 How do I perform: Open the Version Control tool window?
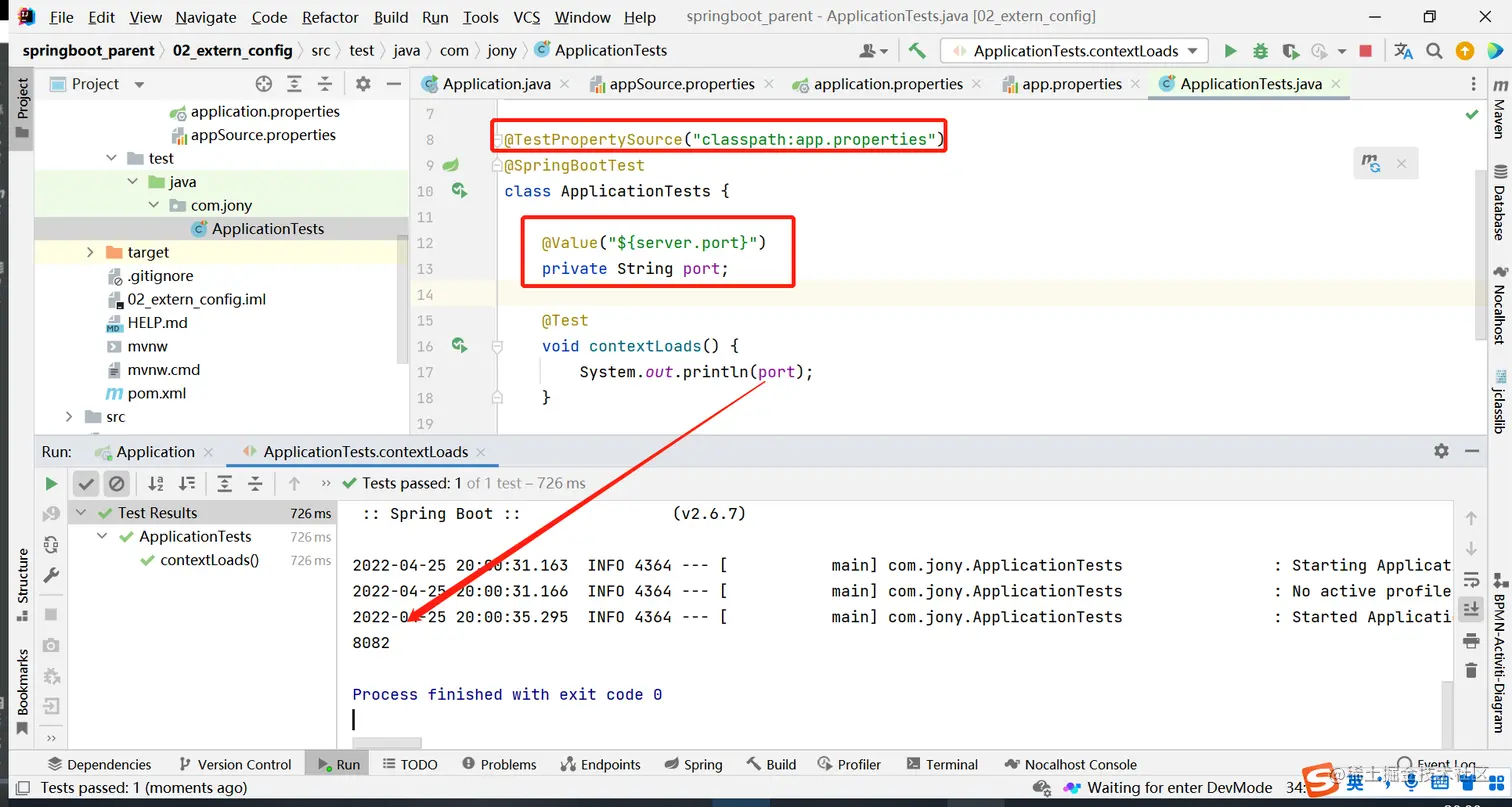(235, 764)
